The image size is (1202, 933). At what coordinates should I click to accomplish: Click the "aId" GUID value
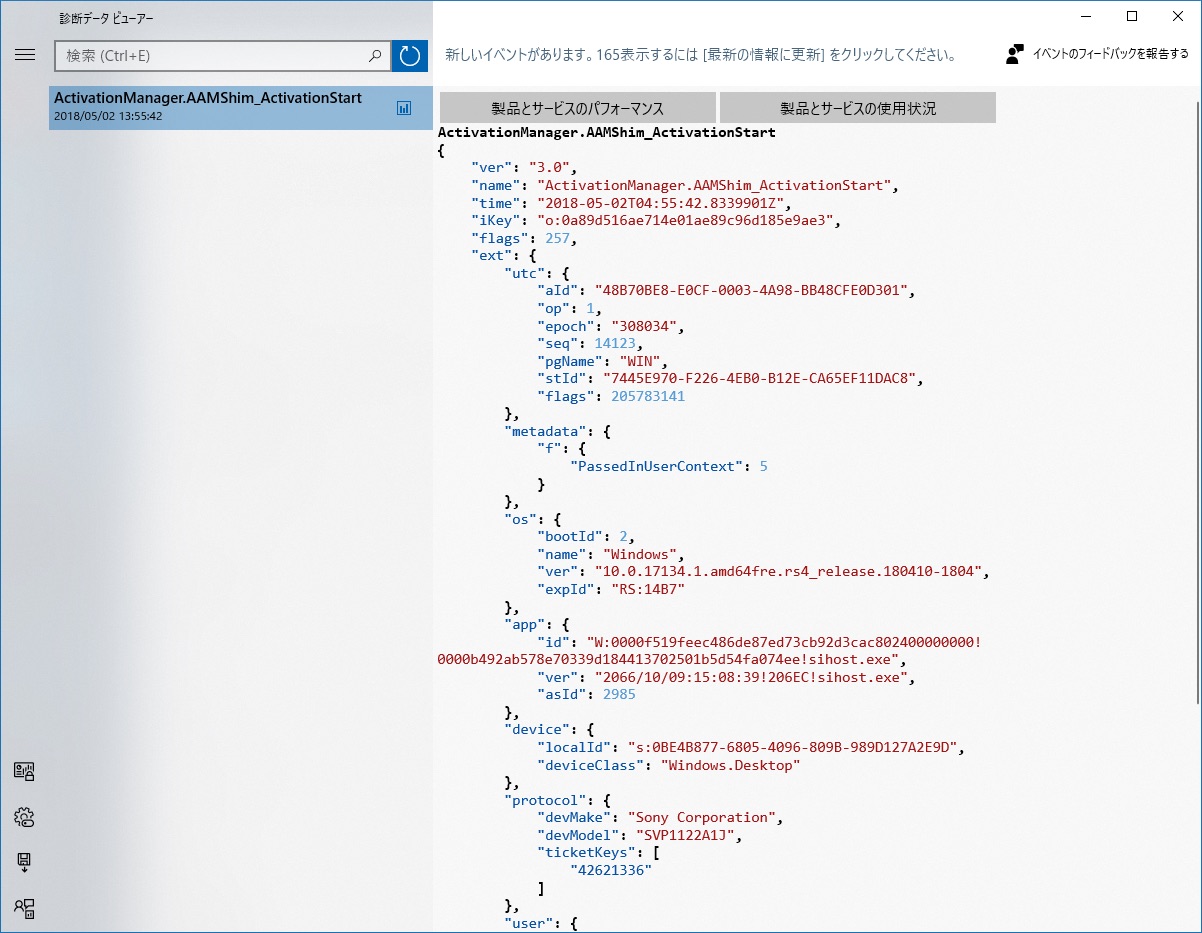tap(751, 290)
